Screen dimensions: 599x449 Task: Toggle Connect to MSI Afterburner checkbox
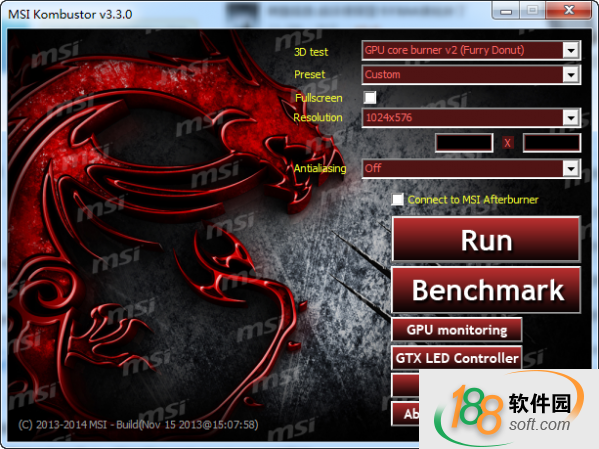(x=397, y=199)
